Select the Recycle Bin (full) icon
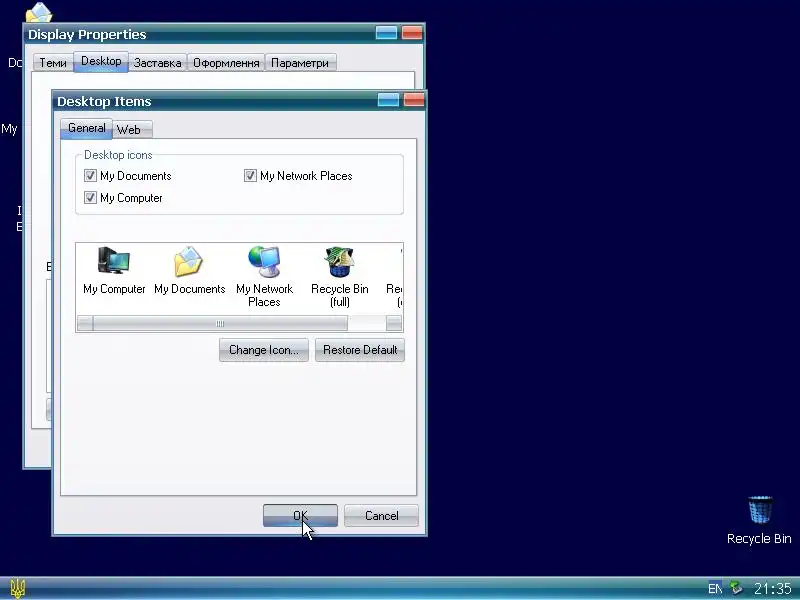 pos(339,277)
